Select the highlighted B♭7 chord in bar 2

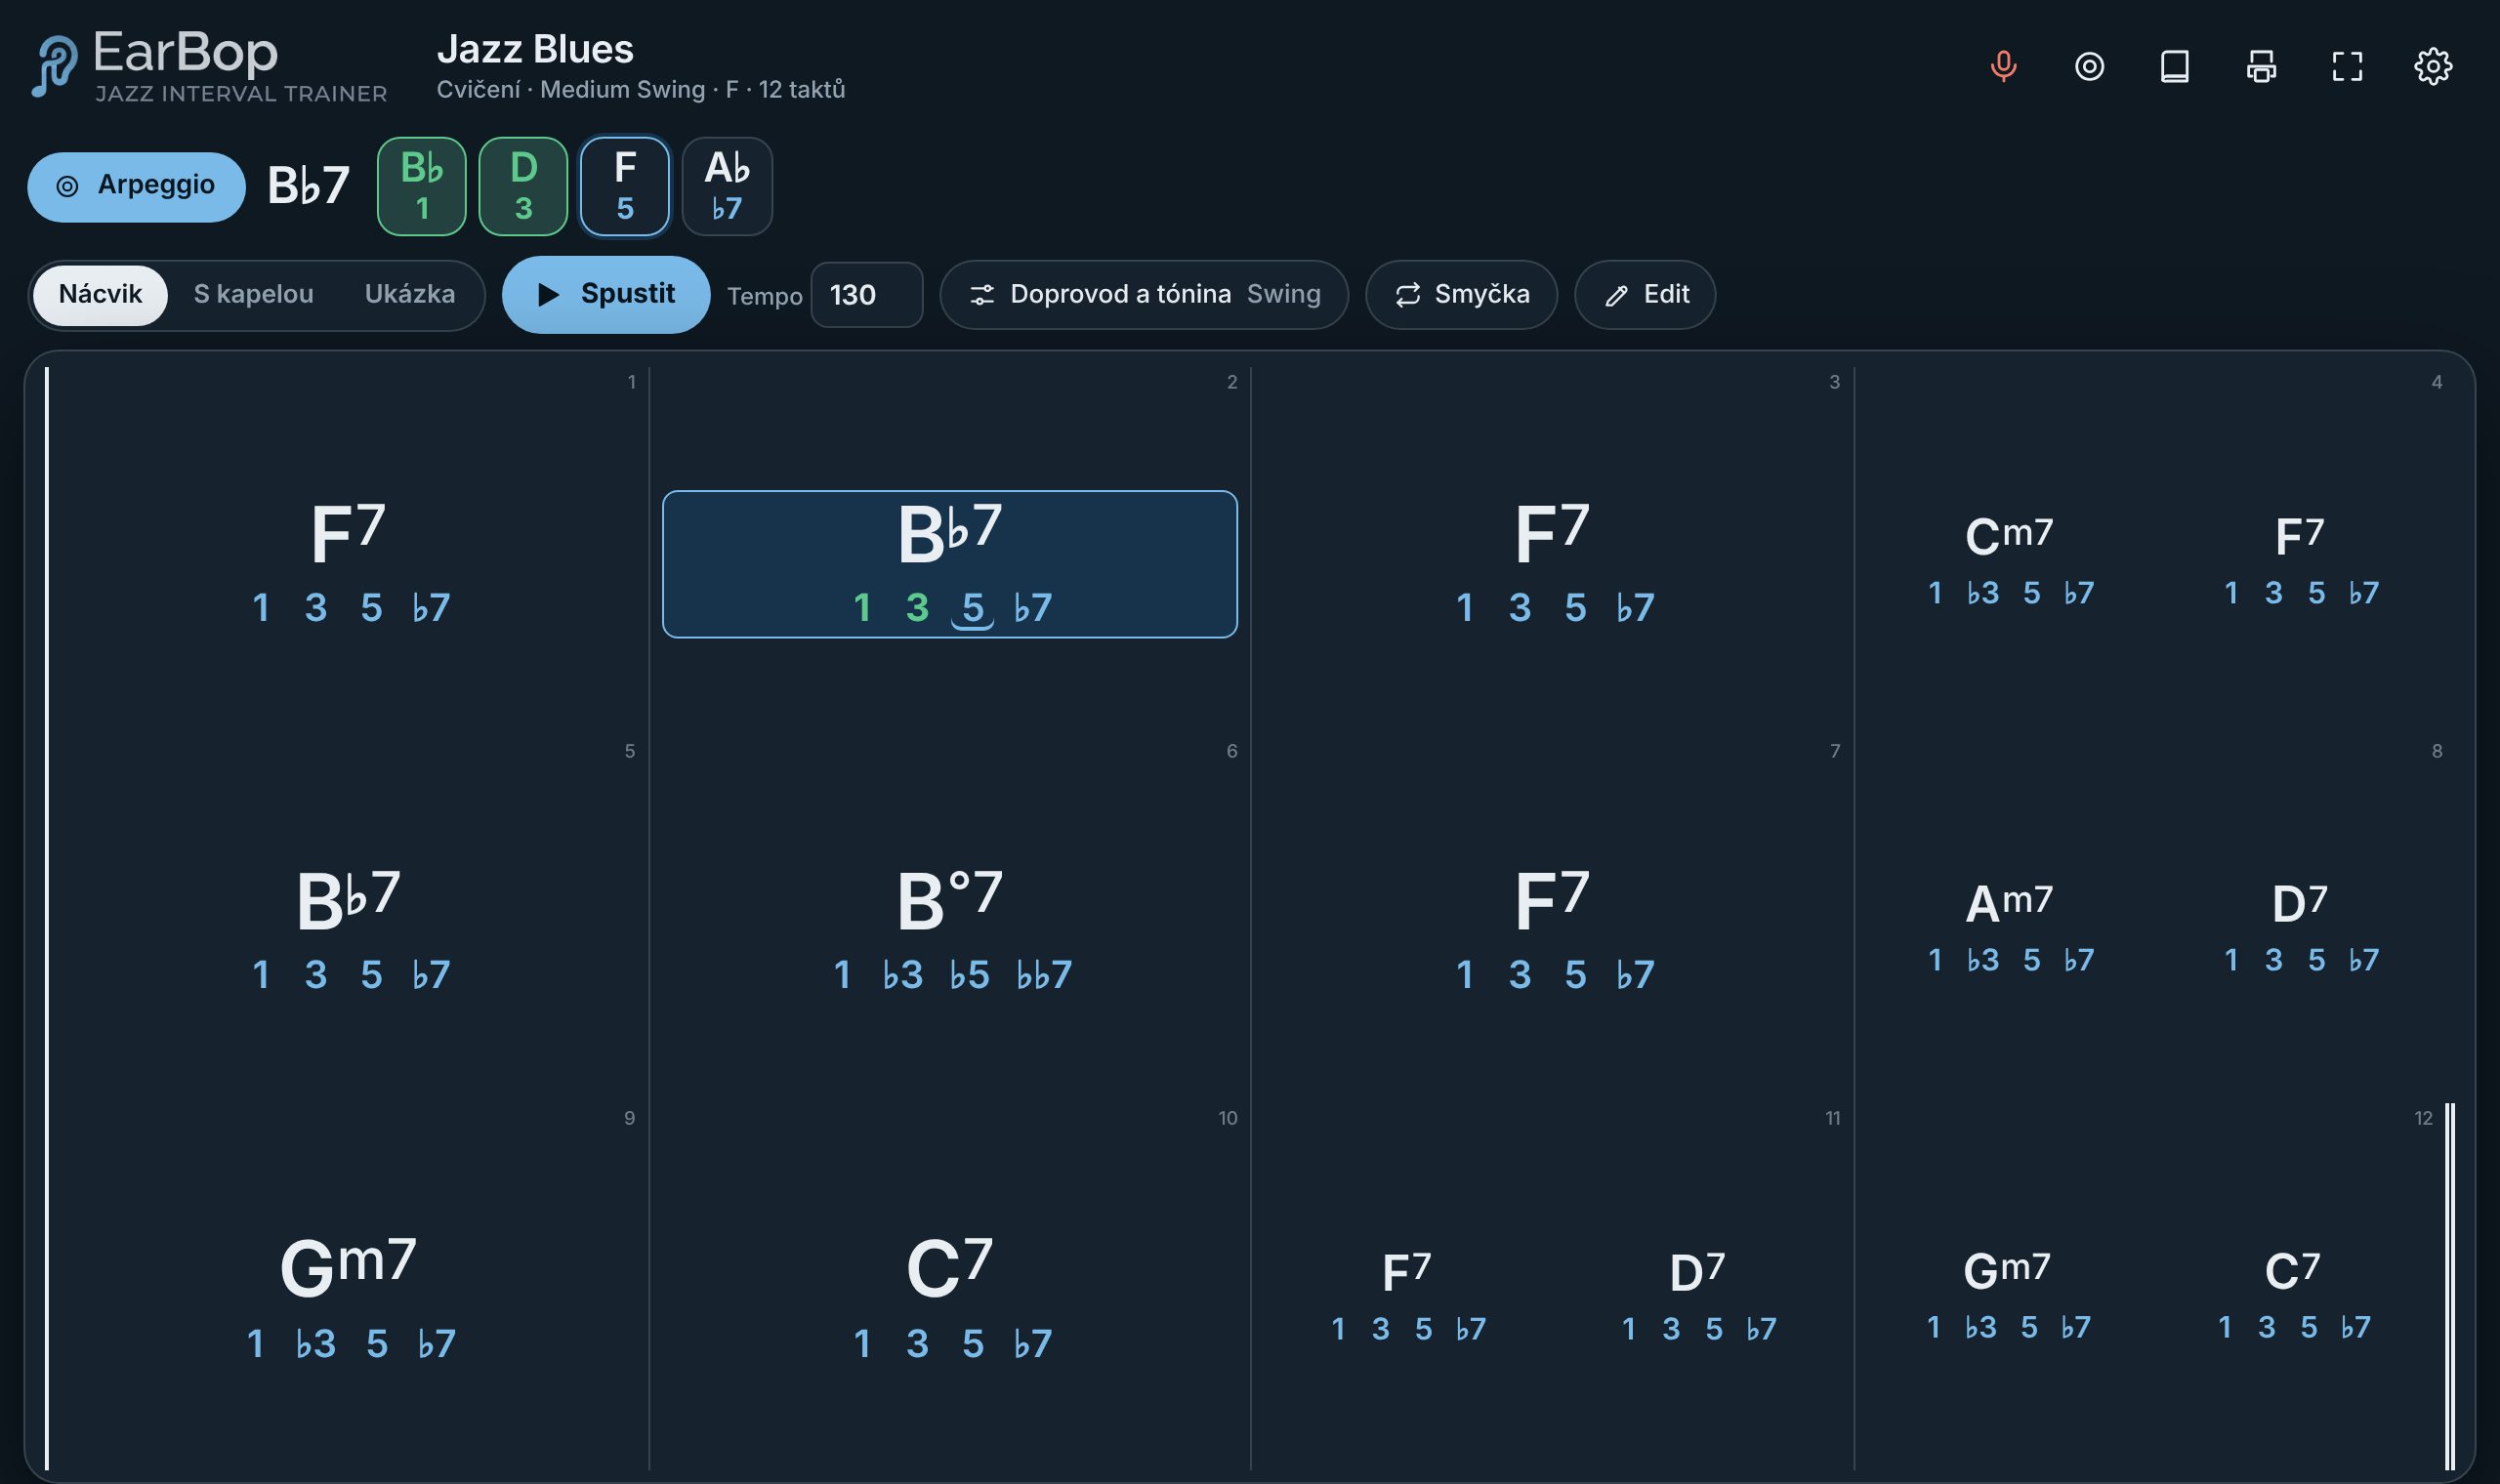pyautogui.click(x=949, y=563)
